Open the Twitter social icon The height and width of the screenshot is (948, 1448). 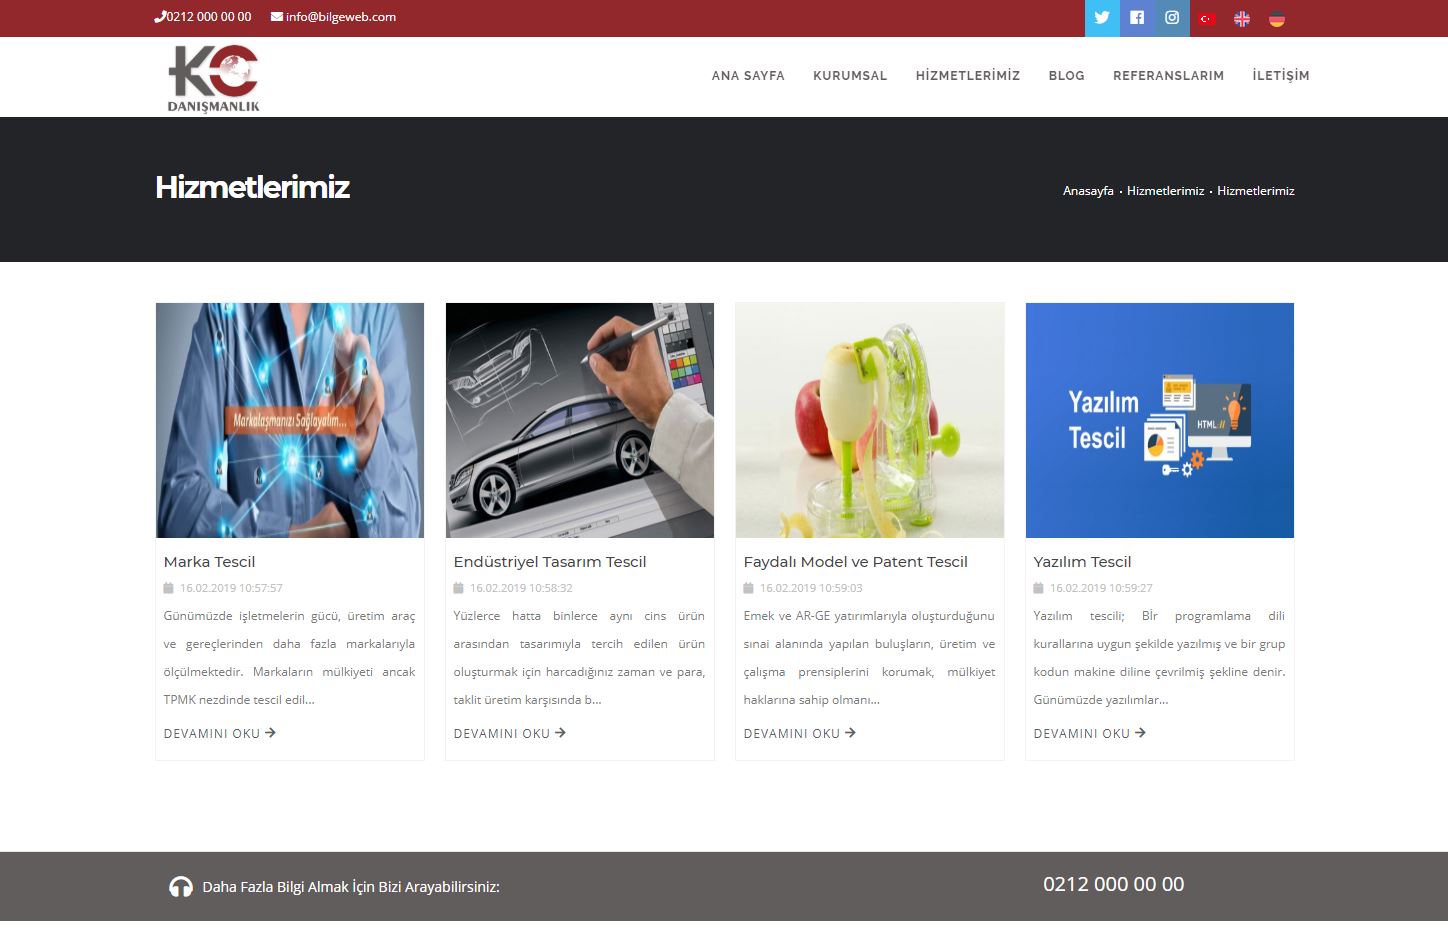pyautogui.click(x=1102, y=18)
